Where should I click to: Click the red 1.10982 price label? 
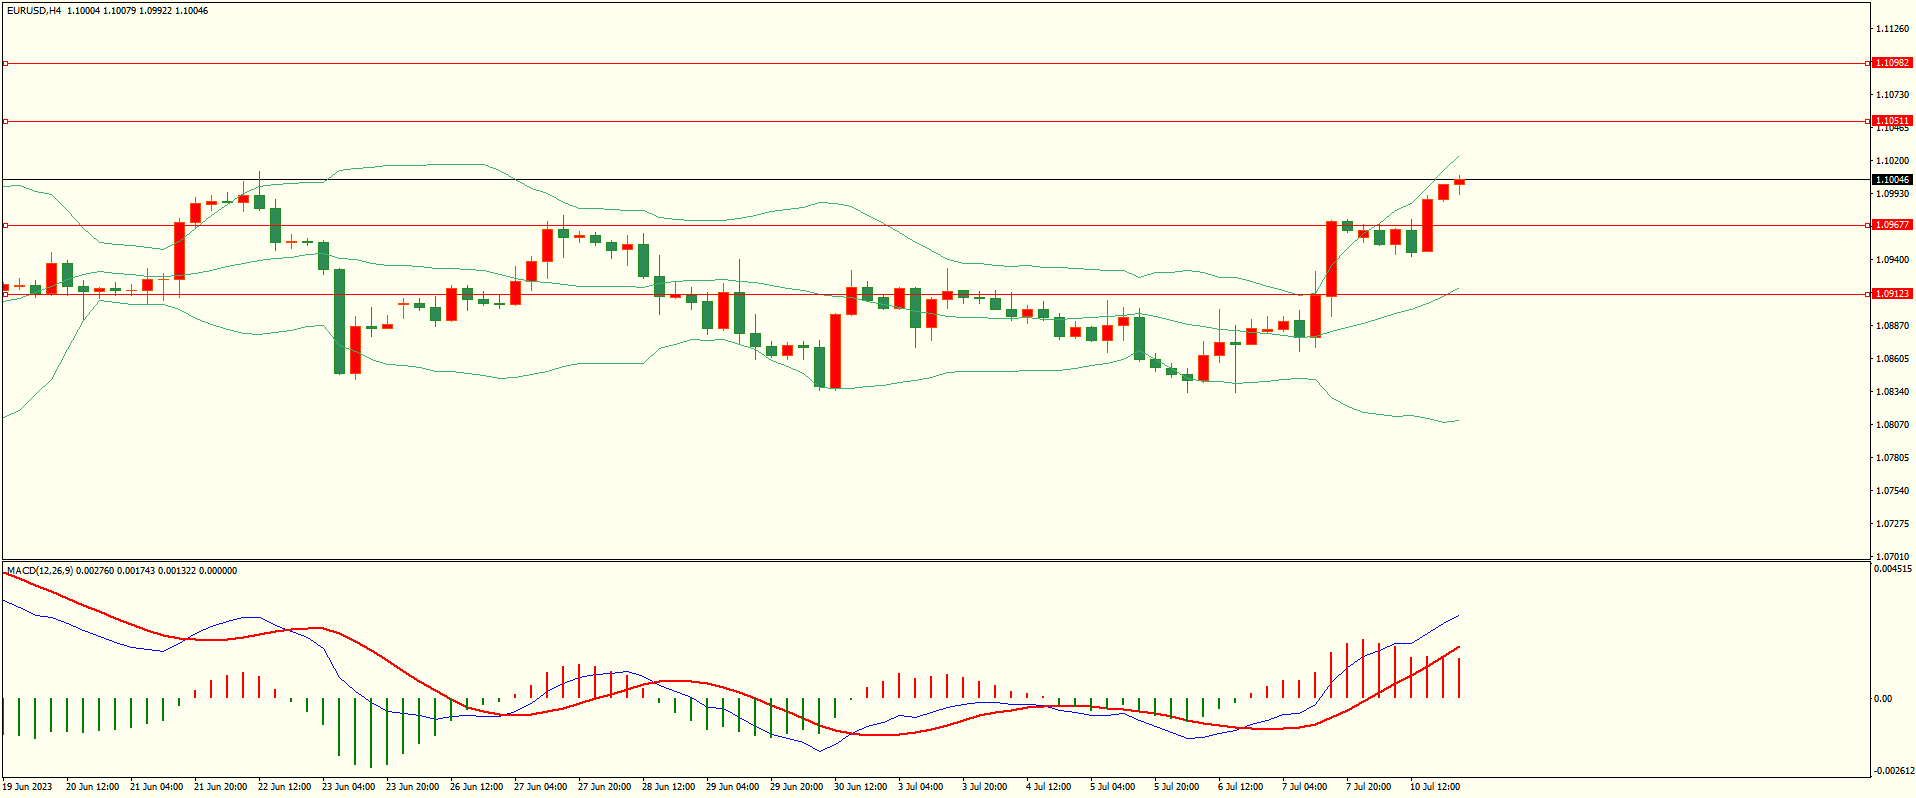[x=1891, y=63]
